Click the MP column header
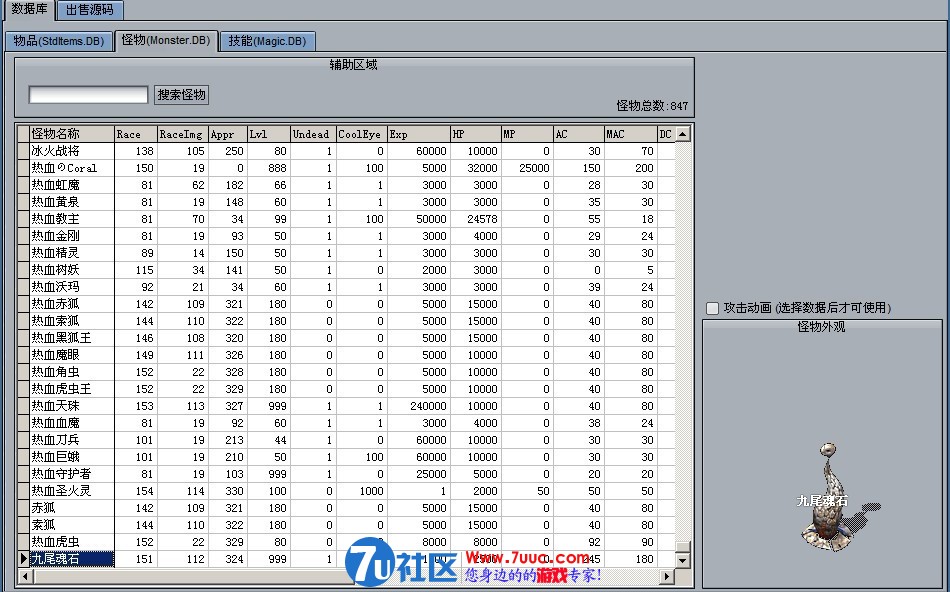This screenshot has height=592, width=950. pyautogui.click(x=527, y=134)
